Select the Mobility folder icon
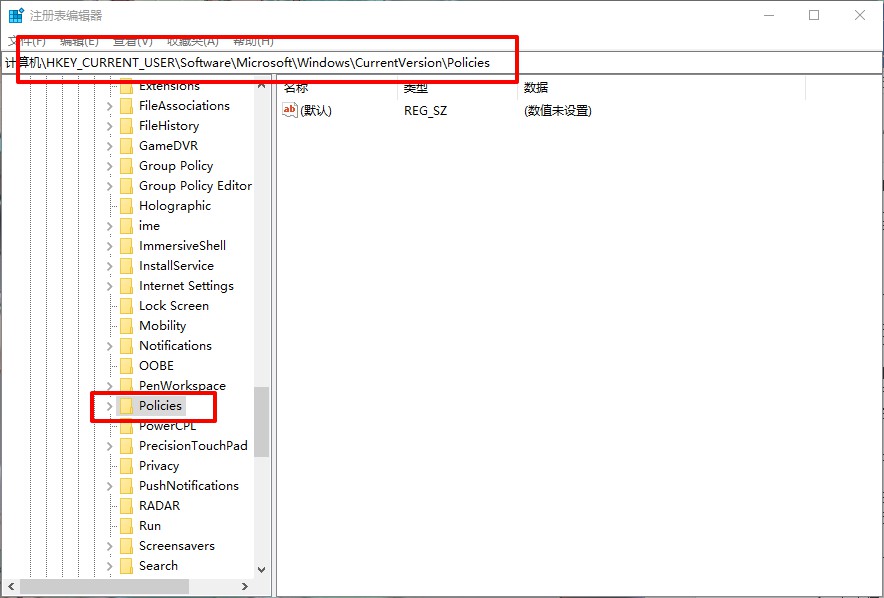The height and width of the screenshot is (598, 884). pos(126,326)
